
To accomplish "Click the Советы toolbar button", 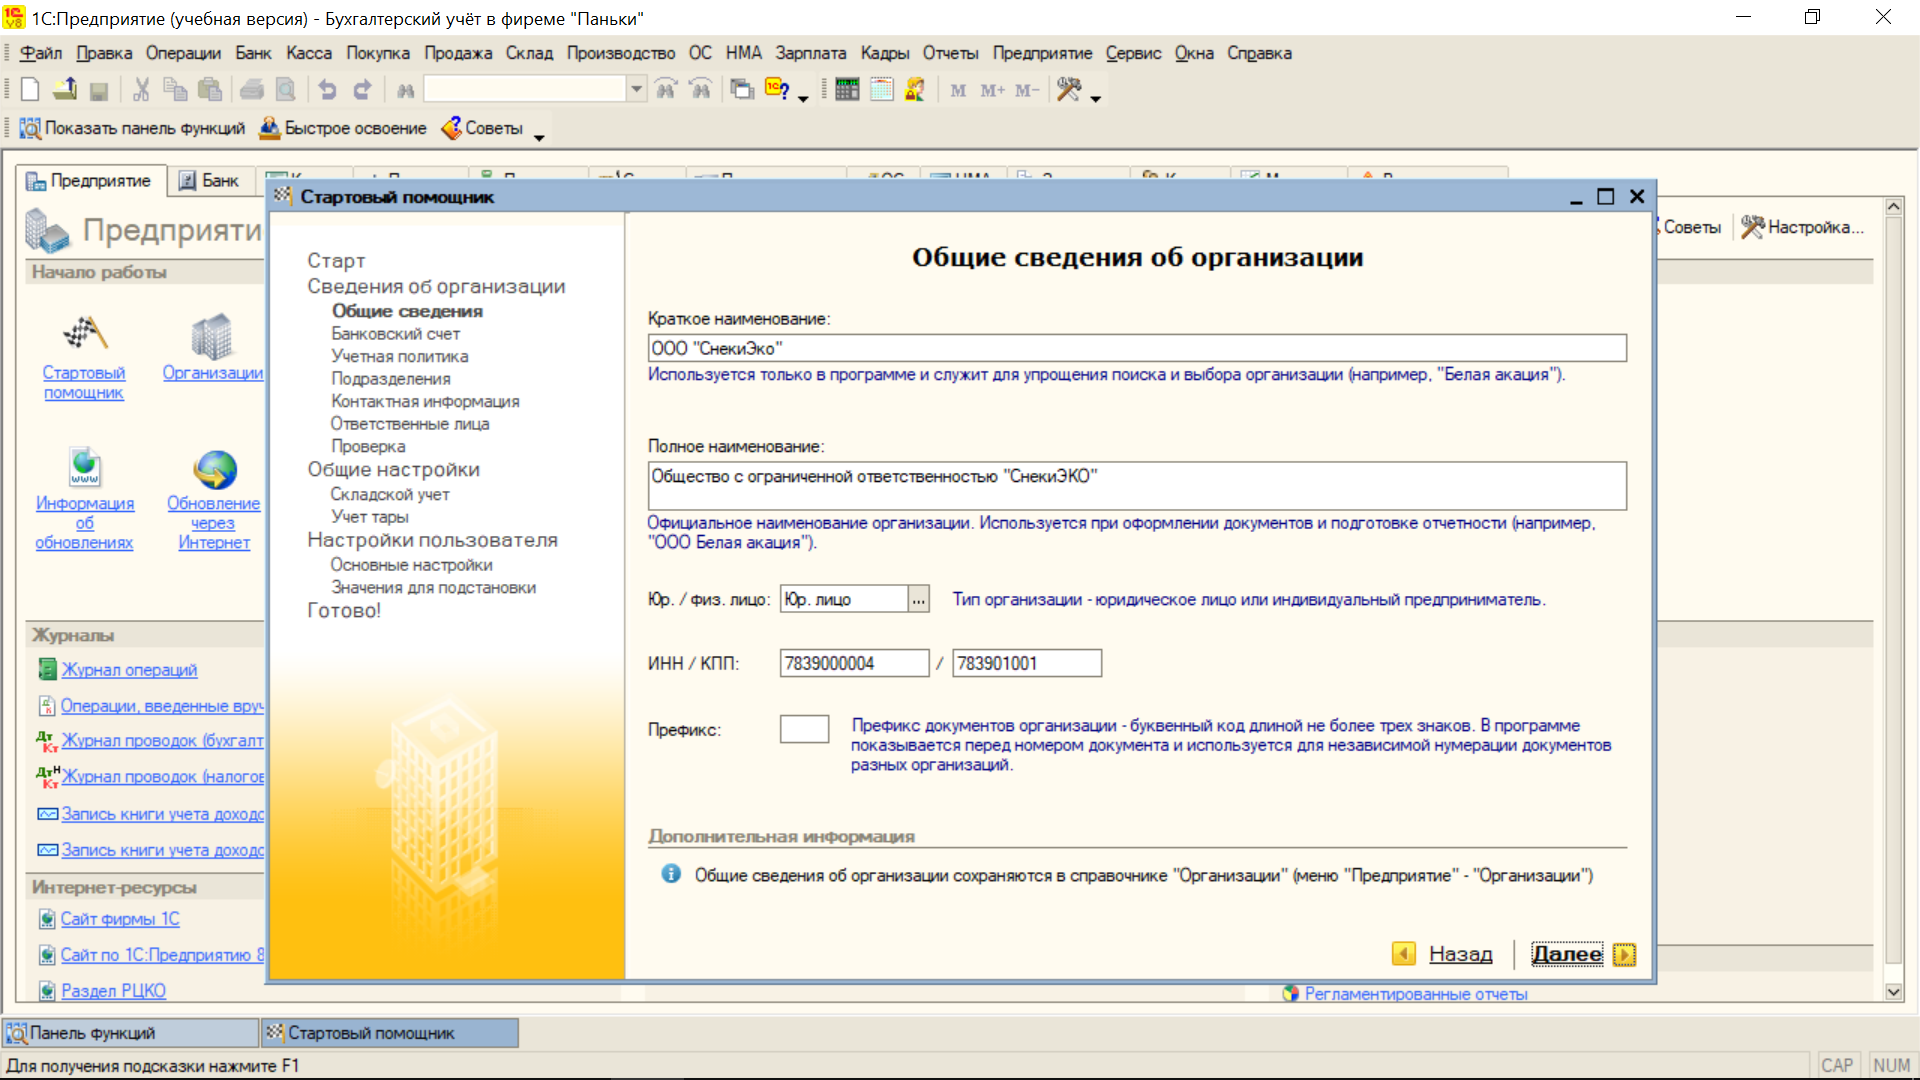I will [x=482, y=128].
